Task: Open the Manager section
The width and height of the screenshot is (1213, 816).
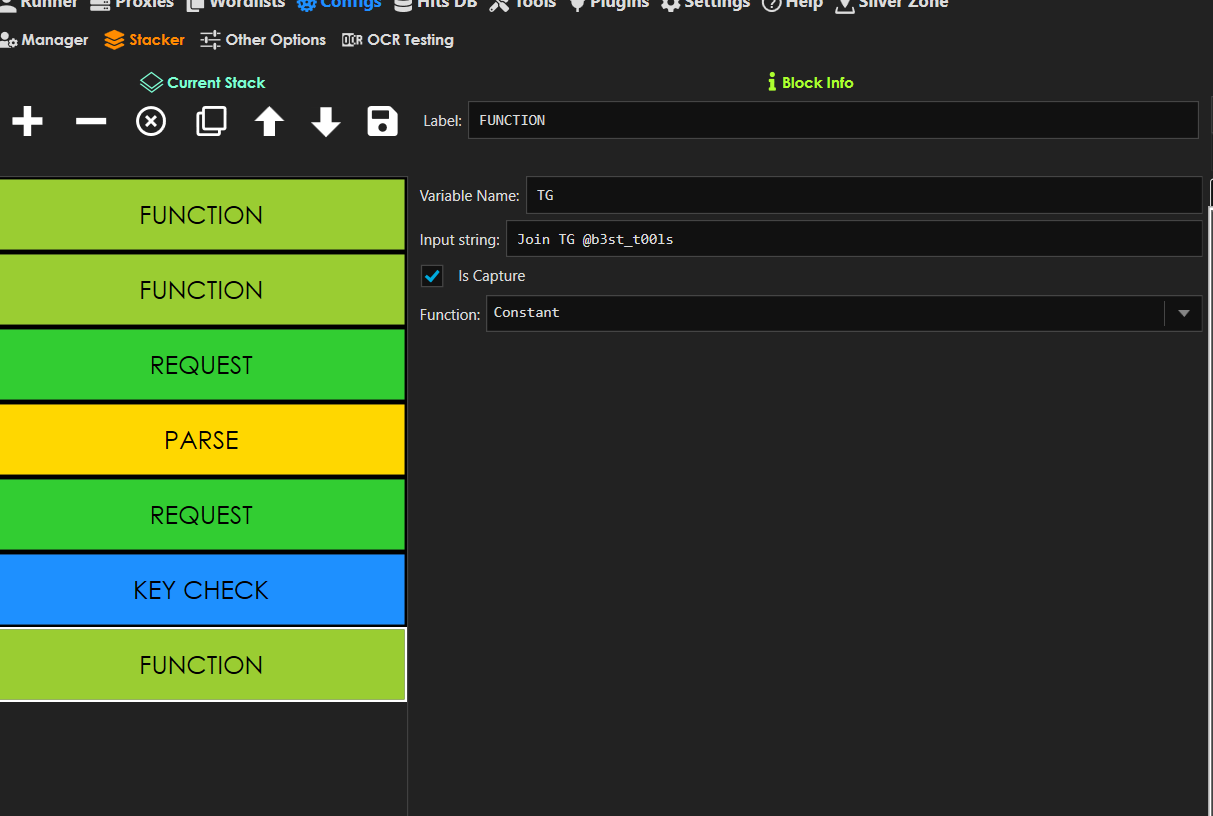Action: click(45, 40)
